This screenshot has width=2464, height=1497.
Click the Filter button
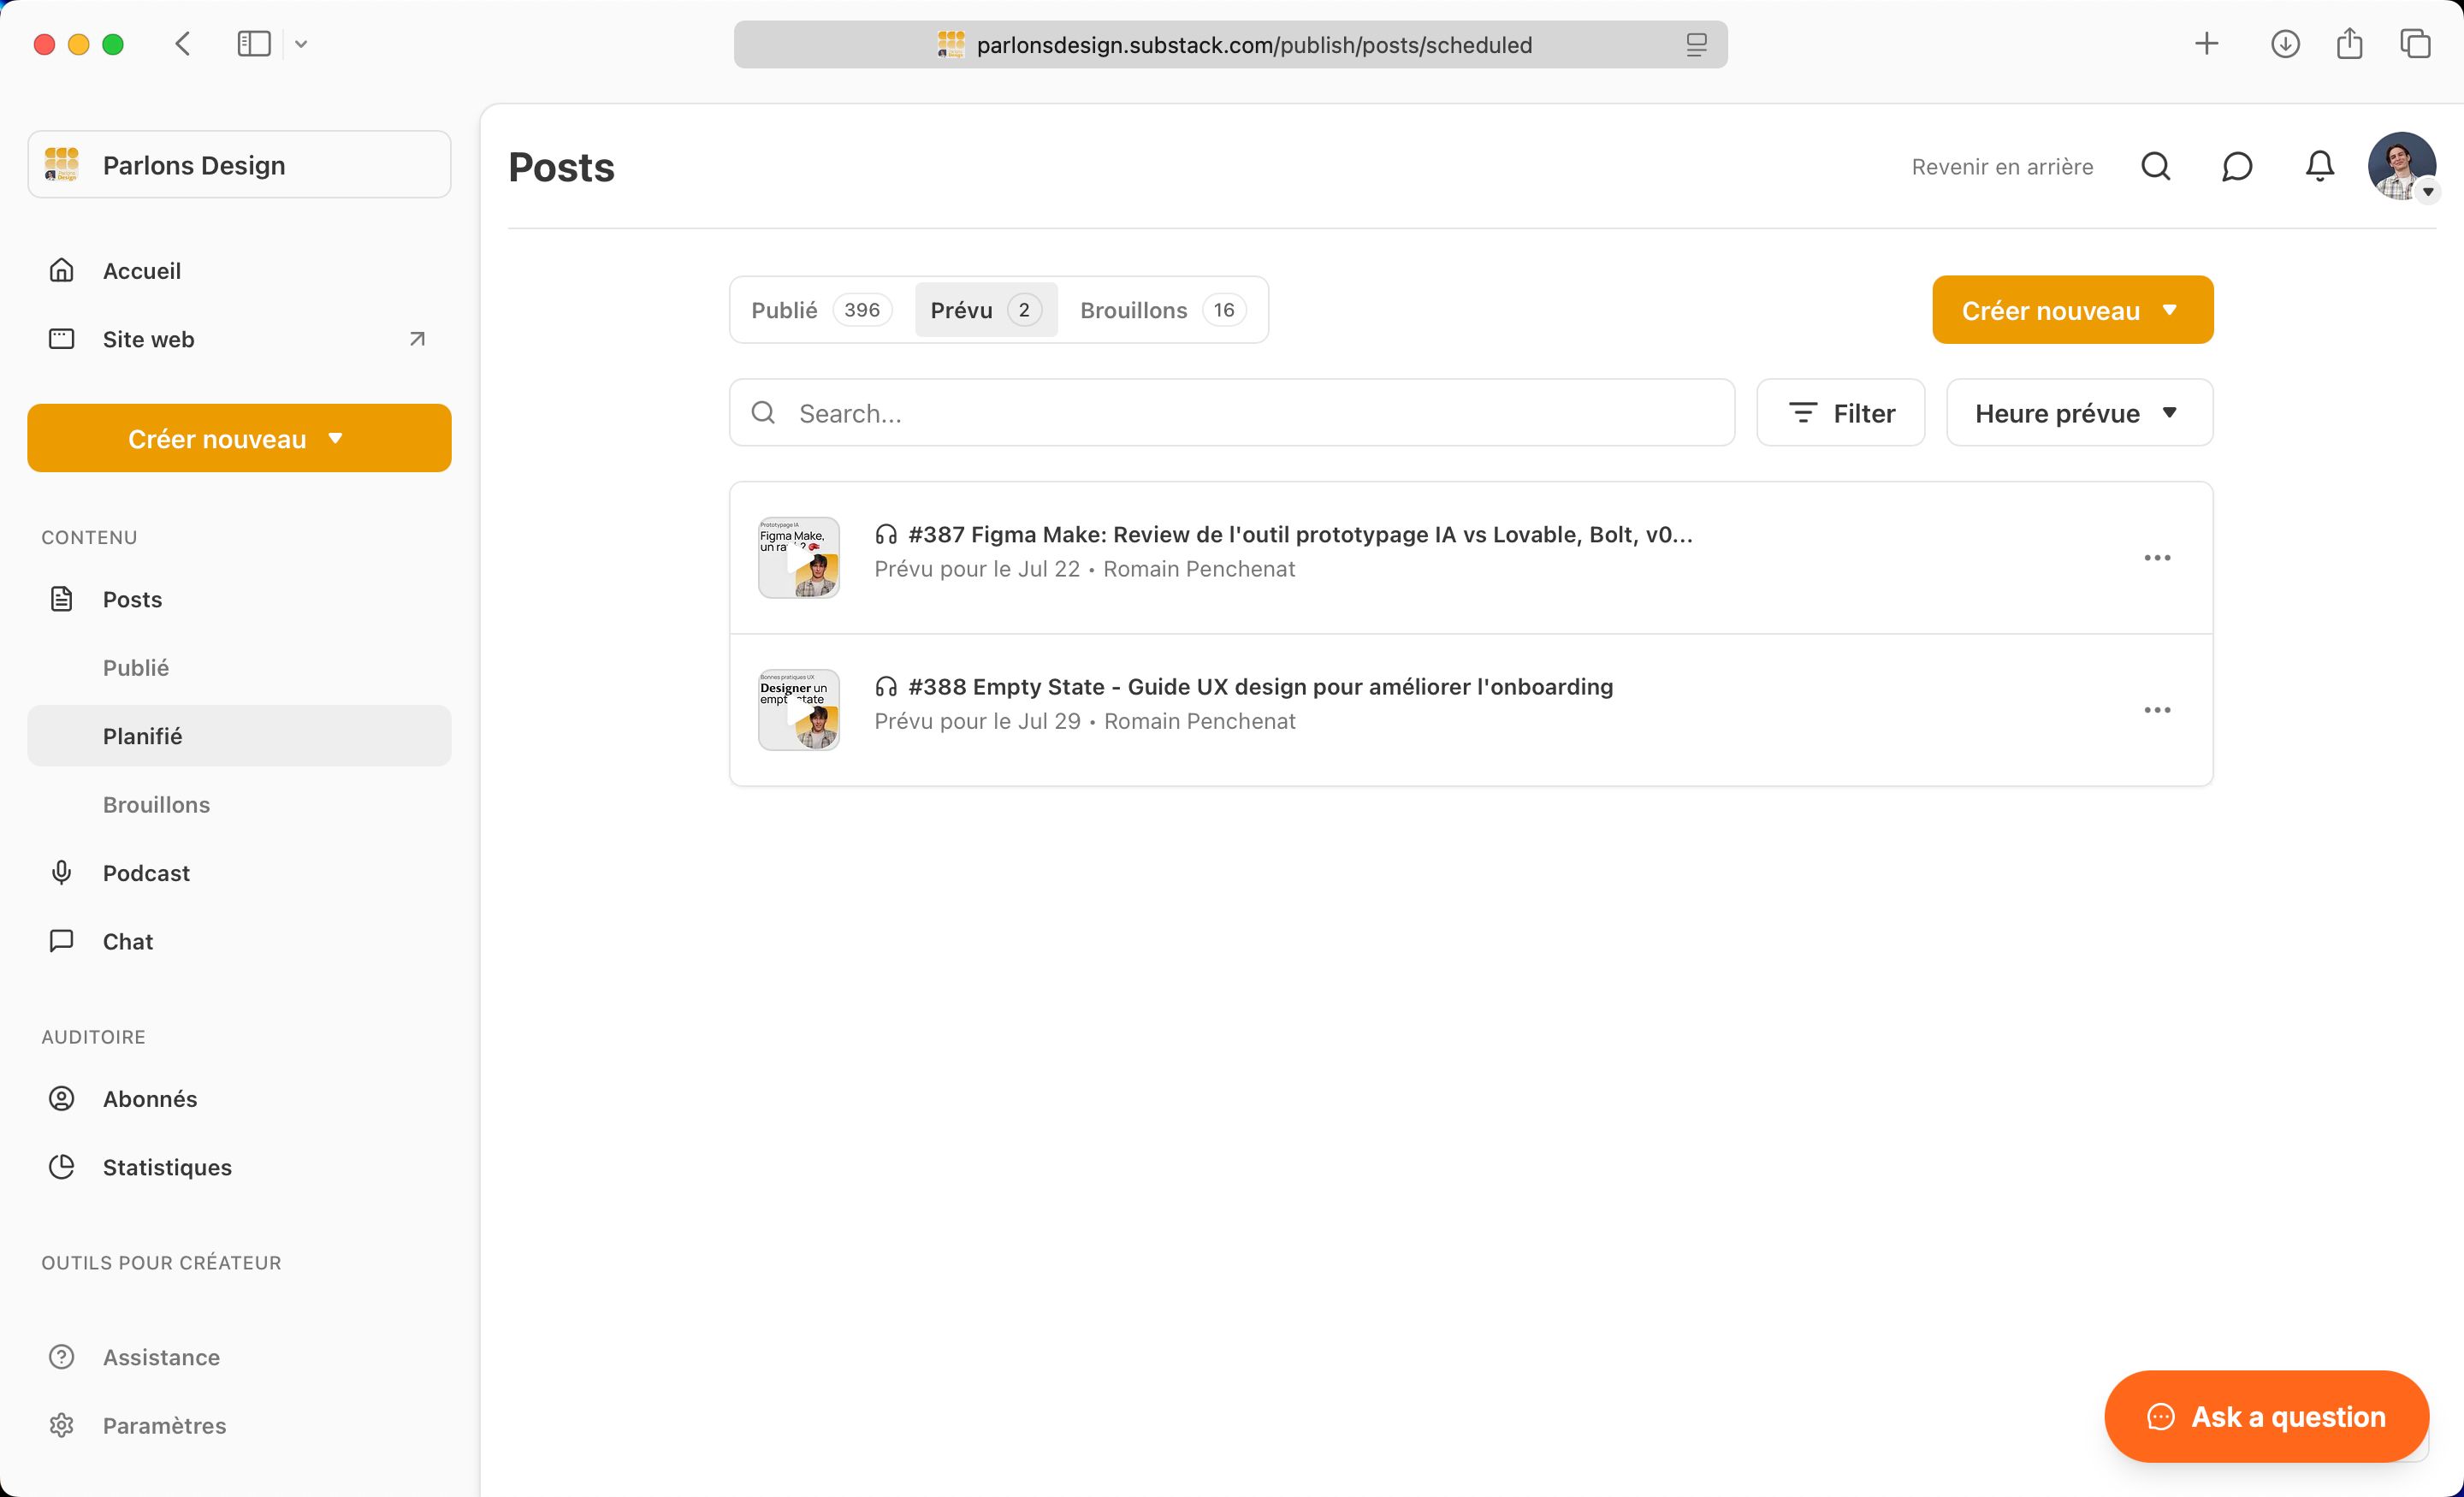pyautogui.click(x=1840, y=413)
